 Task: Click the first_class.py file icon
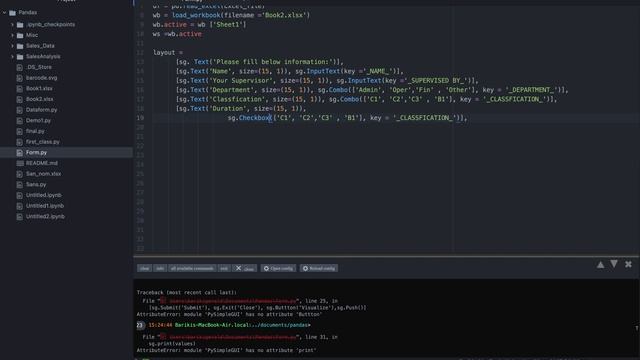pos(20,142)
